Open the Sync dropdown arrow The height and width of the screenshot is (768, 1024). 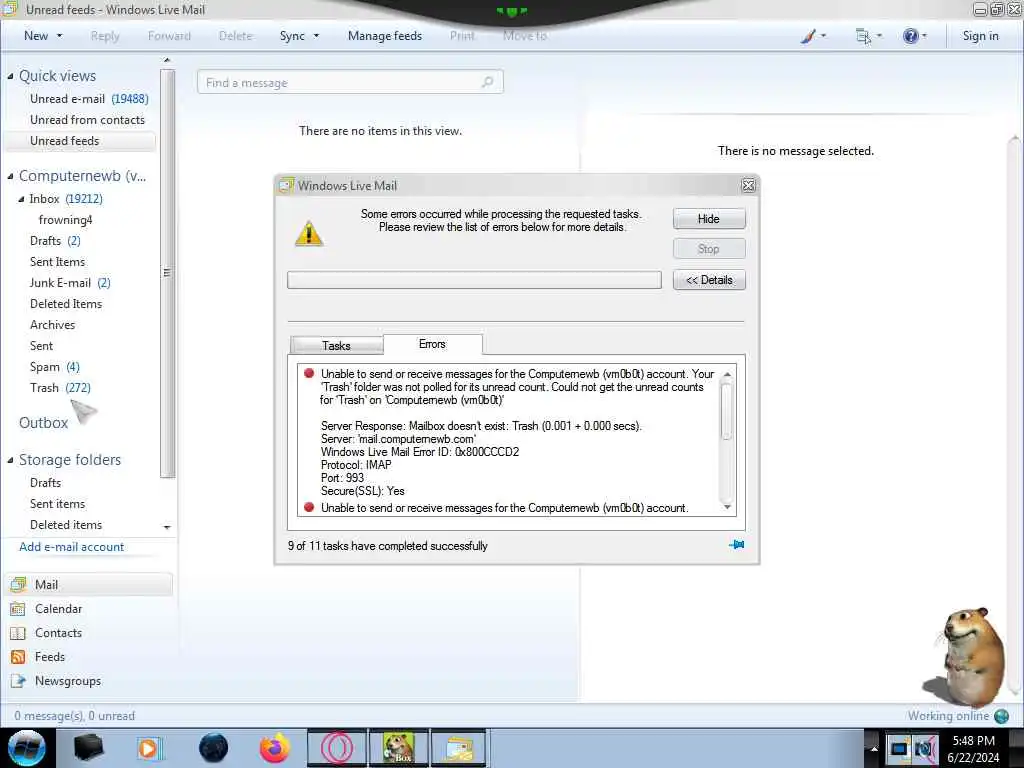click(316, 36)
